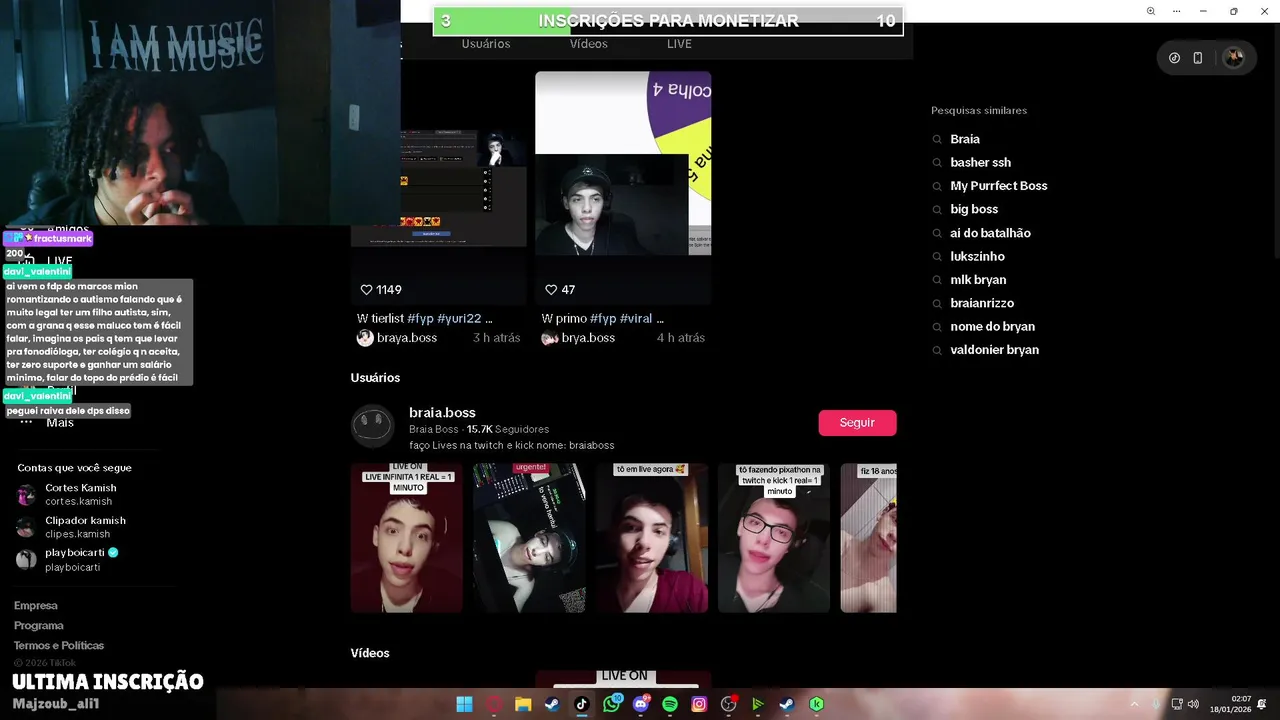Viewport: 1280px width, 720px height.
Task: Open Windows Start menu
Action: [464, 704]
